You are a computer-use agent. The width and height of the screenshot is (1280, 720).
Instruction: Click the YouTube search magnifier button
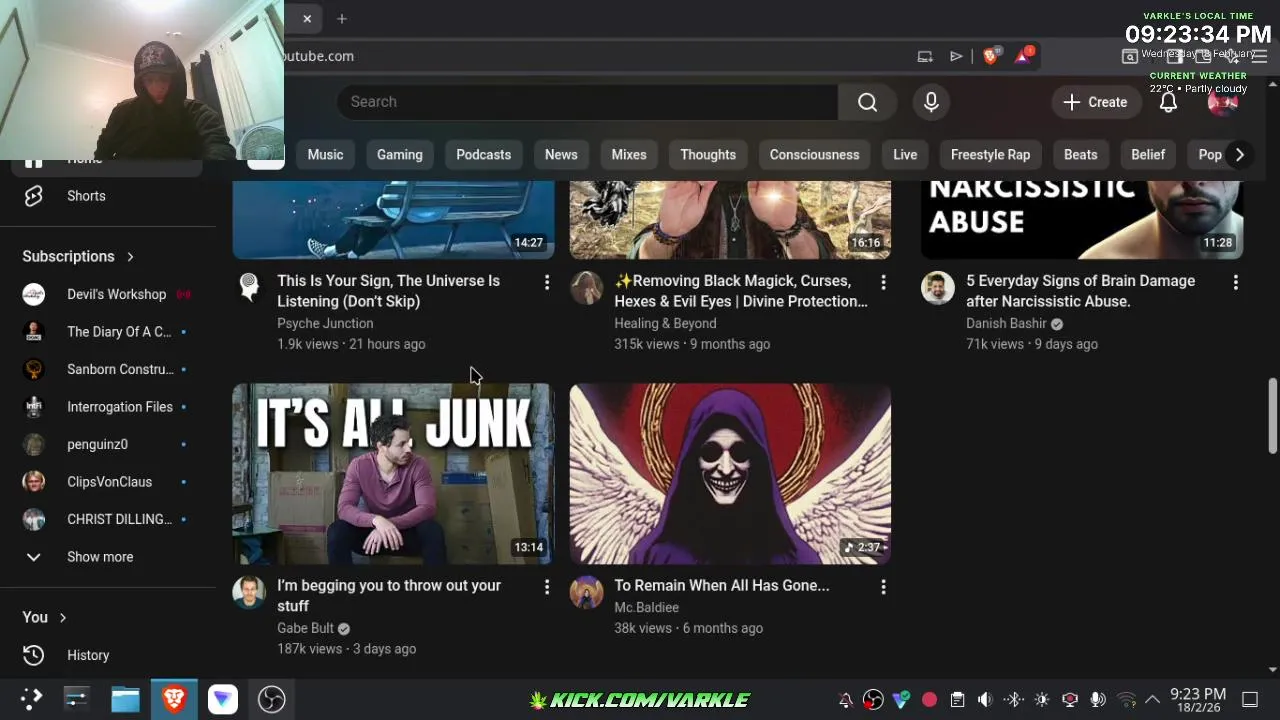click(867, 102)
